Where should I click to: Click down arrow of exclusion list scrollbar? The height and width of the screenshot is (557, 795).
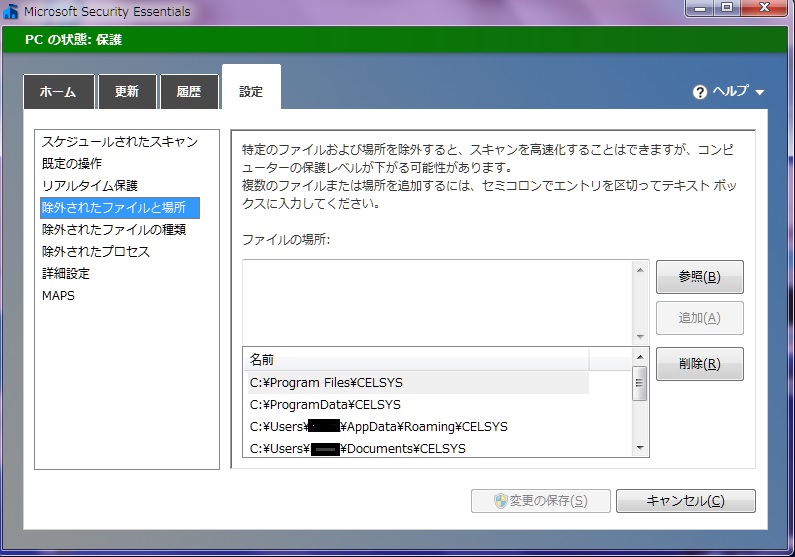640,448
